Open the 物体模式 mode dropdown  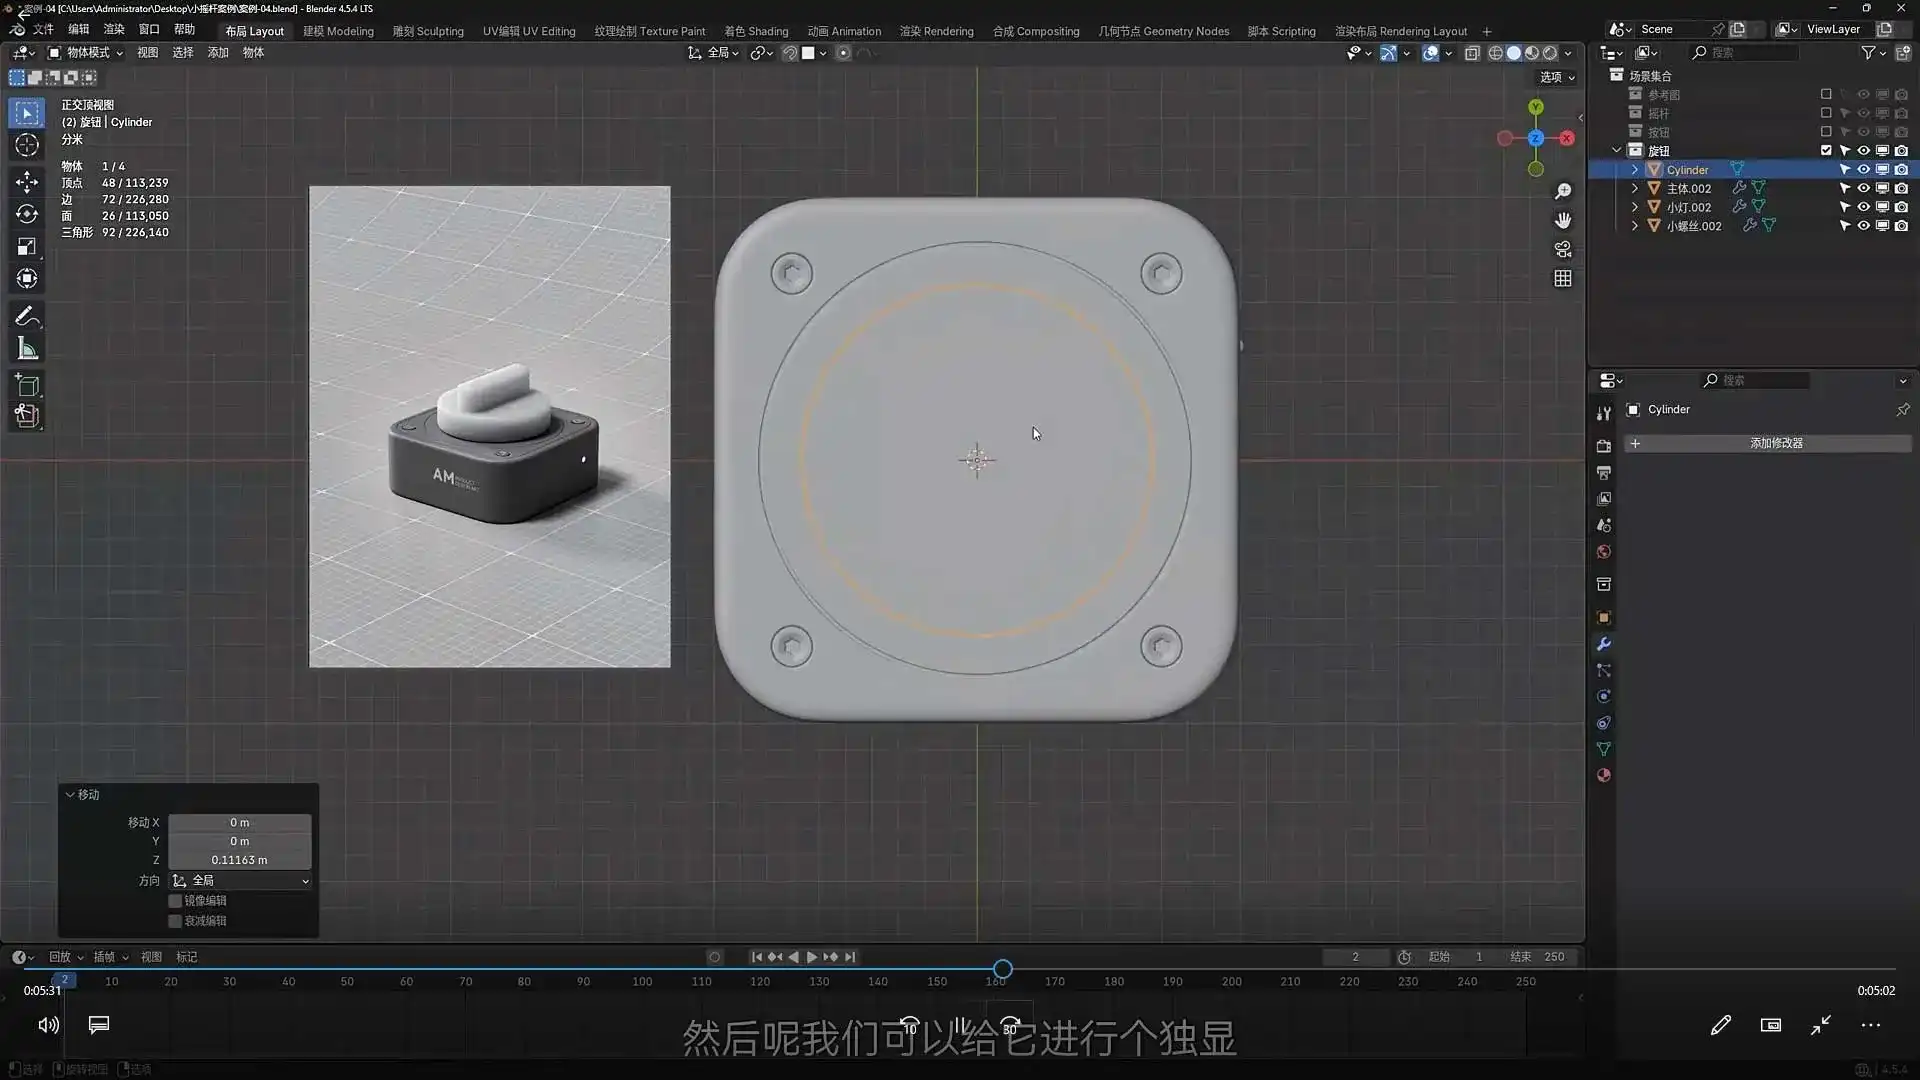click(85, 52)
